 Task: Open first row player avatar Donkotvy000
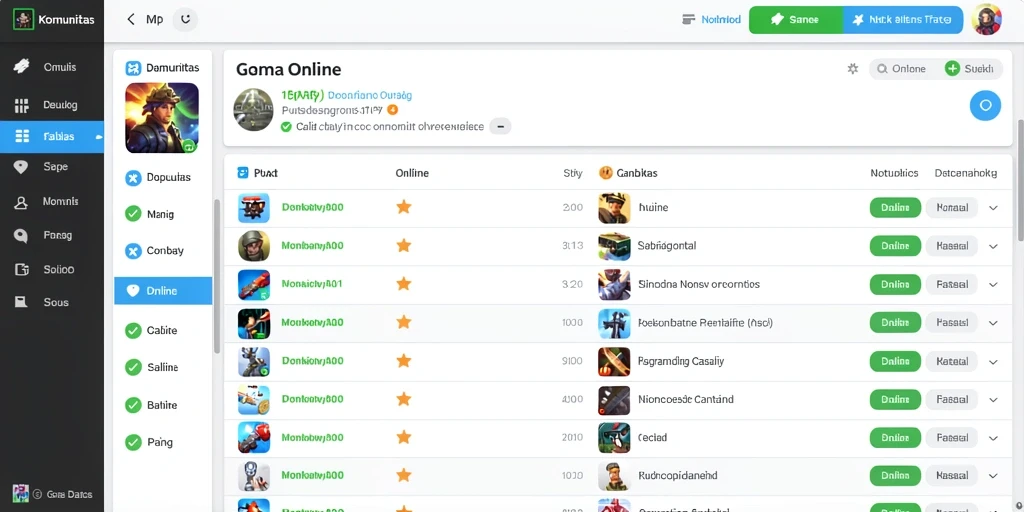coord(253,208)
